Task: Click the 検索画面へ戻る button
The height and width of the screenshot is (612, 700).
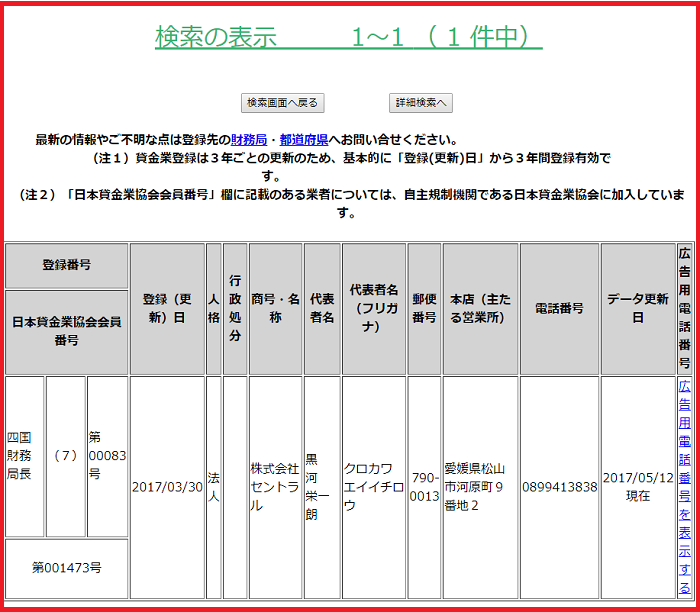Action: click(x=283, y=103)
